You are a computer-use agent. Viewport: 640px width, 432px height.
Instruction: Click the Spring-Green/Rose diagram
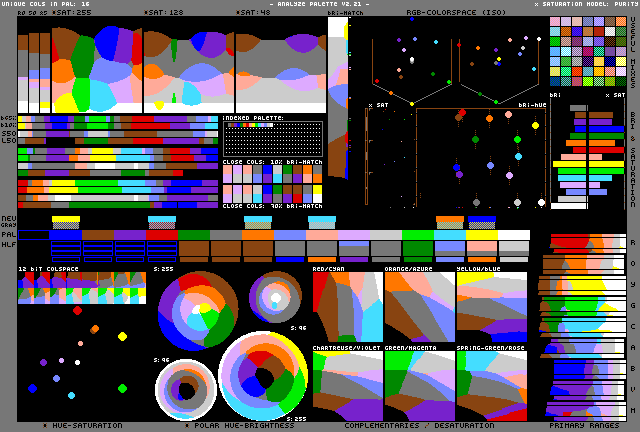coord(491,382)
